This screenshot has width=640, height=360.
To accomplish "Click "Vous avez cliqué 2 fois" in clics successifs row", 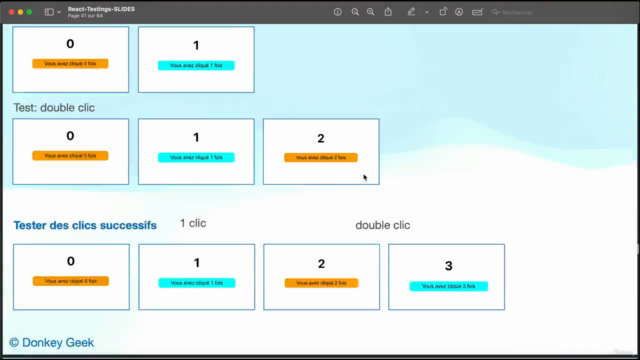I will click(x=321, y=283).
